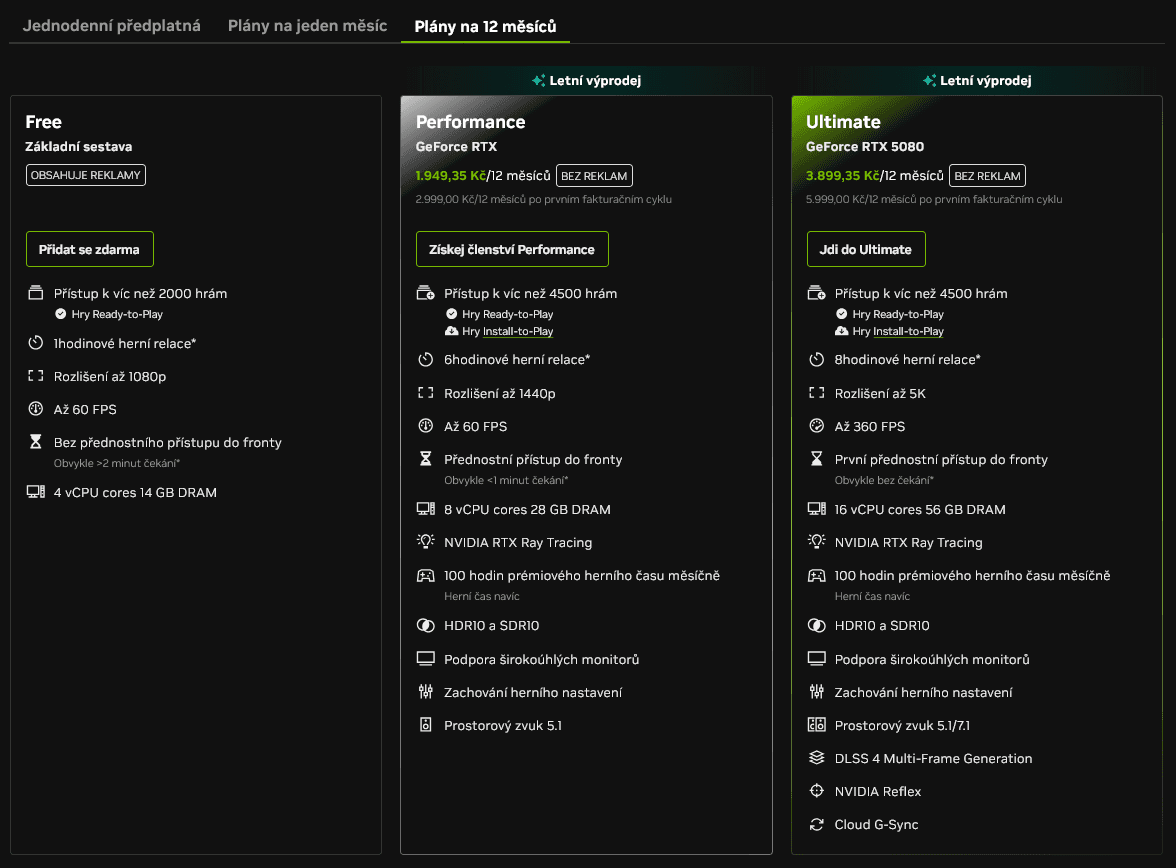
Task: Click the Ultimate plan heading
Action: click(843, 122)
